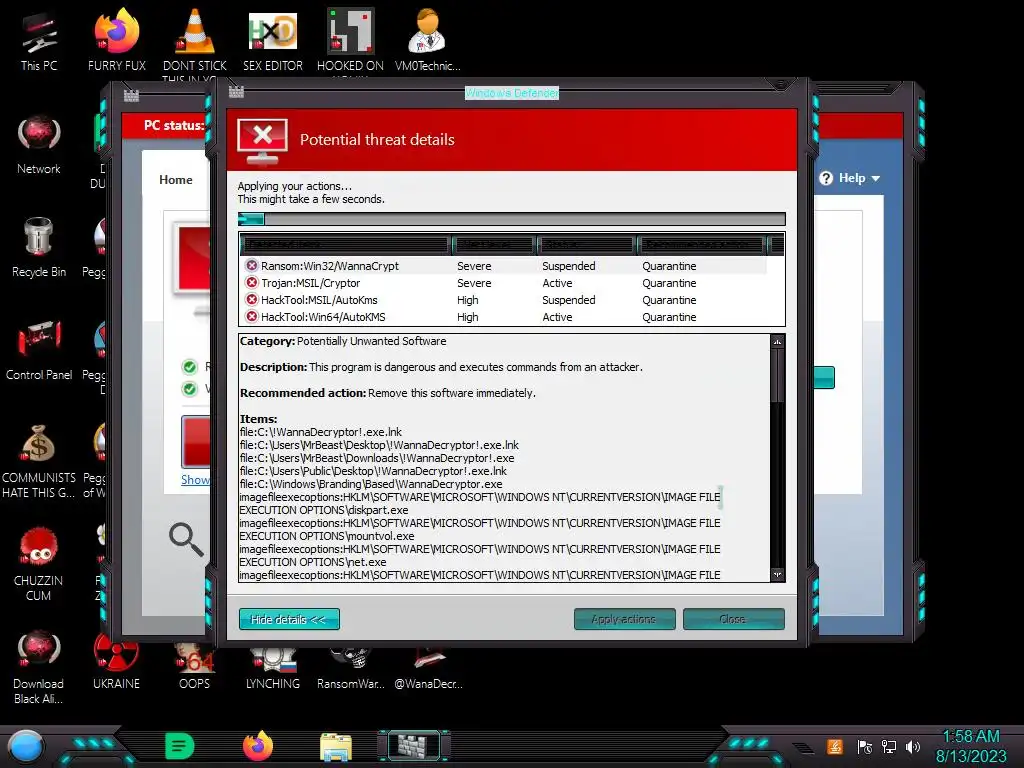Click Quarantine action for HackTool:Win64/AutoKMS
This screenshot has height=768, width=1024.
pos(669,317)
